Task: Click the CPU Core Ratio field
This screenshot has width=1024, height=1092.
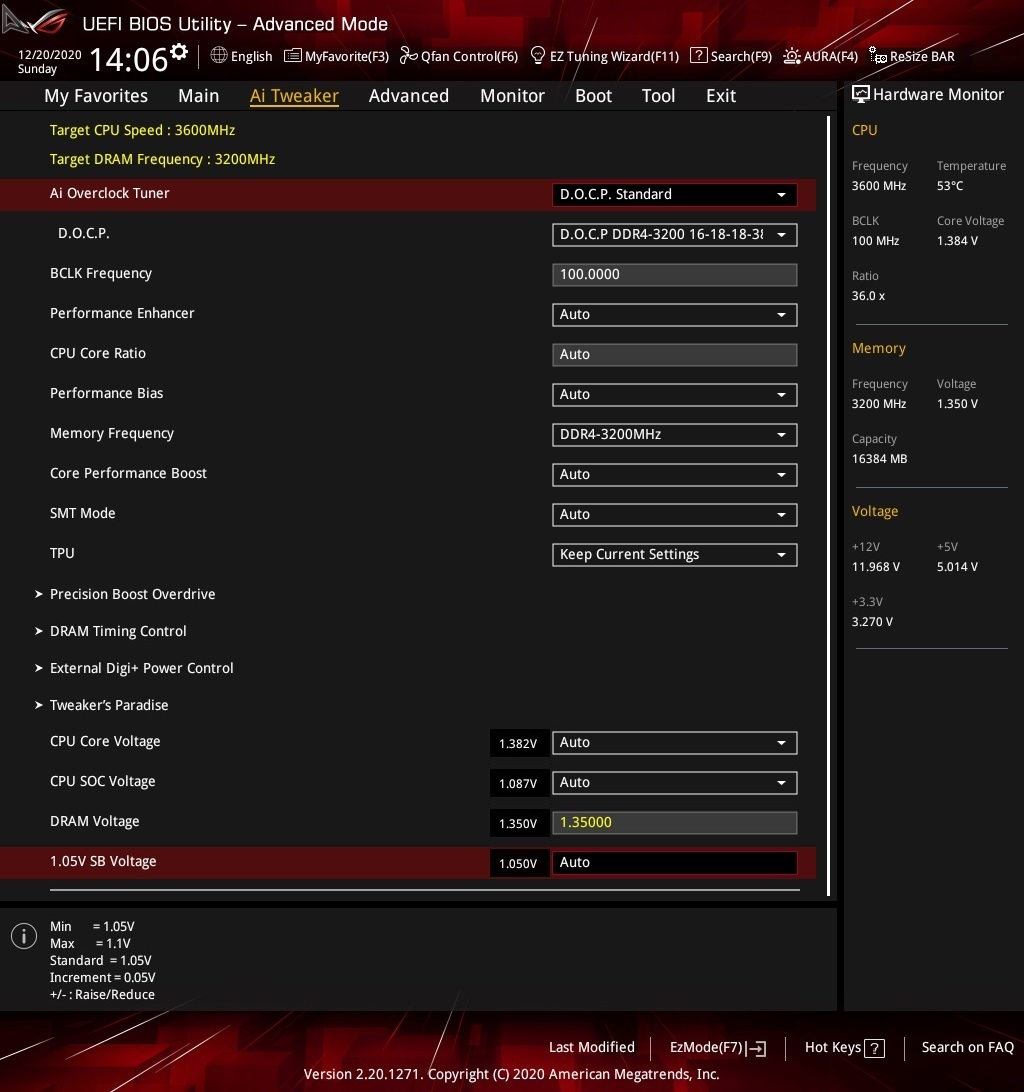Action: pyautogui.click(x=674, y=354)
